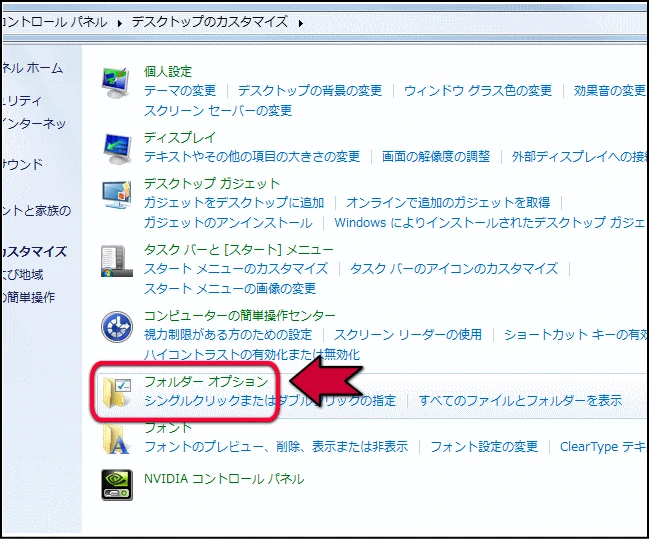Click スクリーン リーダーの使用 link

(408, 334)
